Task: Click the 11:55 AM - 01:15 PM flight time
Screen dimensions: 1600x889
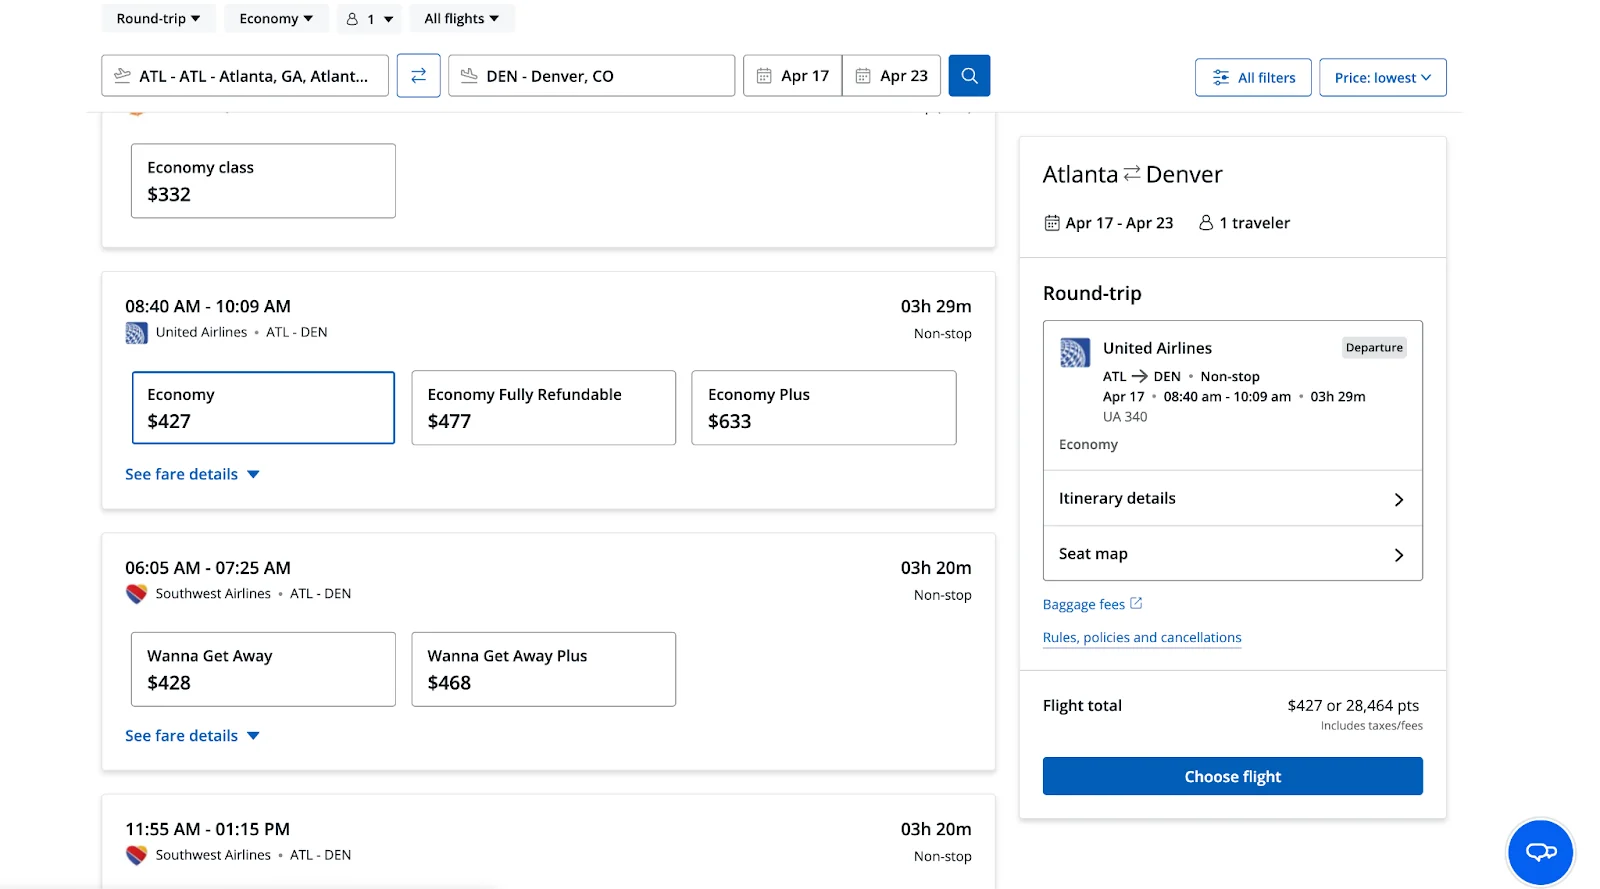Action: [x=208, y=829]
